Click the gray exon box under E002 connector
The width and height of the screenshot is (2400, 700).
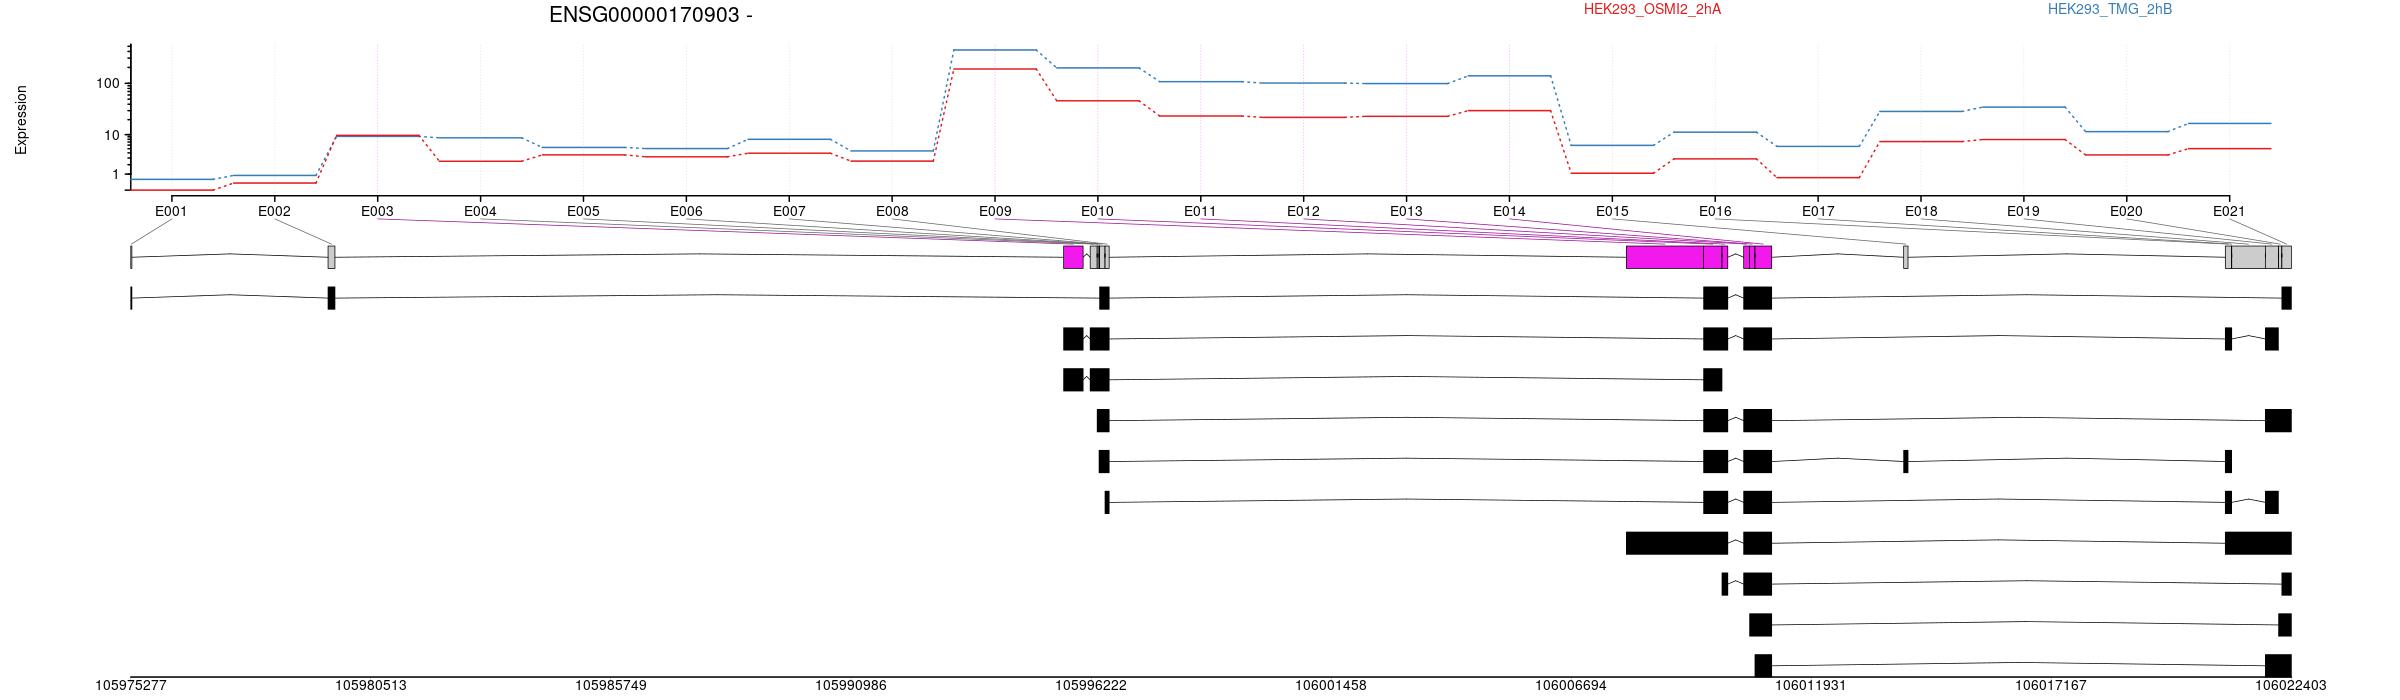pos(331,257)
